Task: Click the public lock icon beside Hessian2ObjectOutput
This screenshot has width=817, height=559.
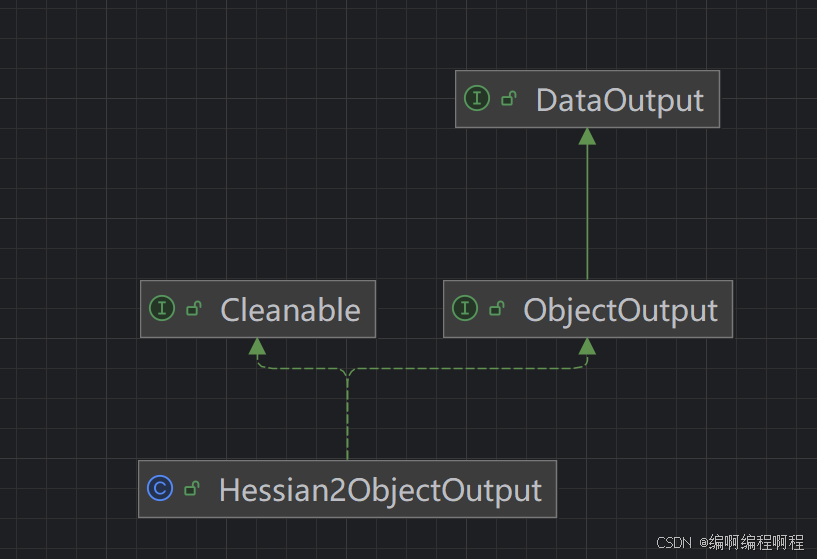Action: click(x=192, y=489)
